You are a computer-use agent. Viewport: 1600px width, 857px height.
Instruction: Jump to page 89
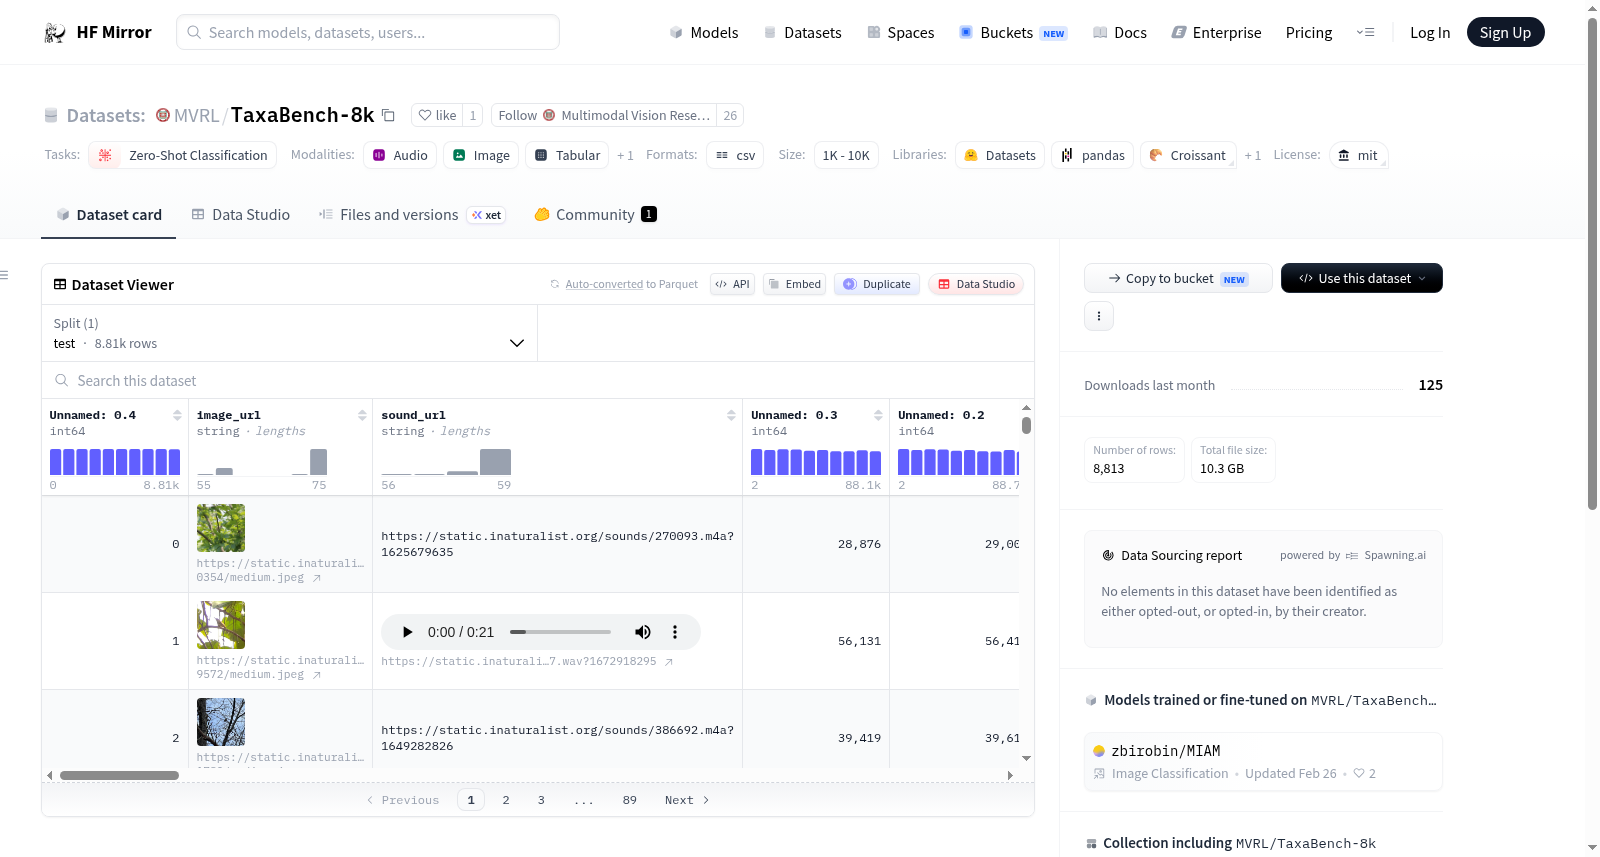click(630, 800)
